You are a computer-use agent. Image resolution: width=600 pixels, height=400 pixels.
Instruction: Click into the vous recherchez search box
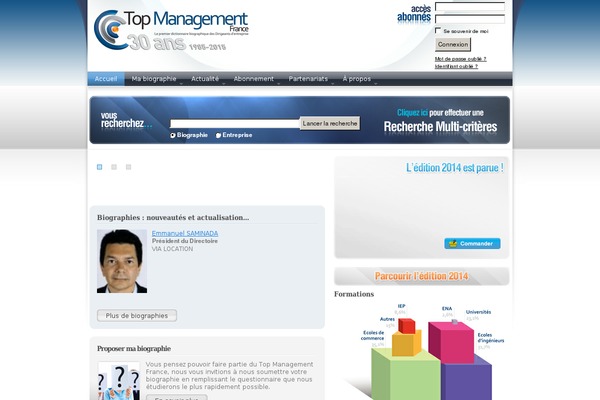[x=235, y=124]
